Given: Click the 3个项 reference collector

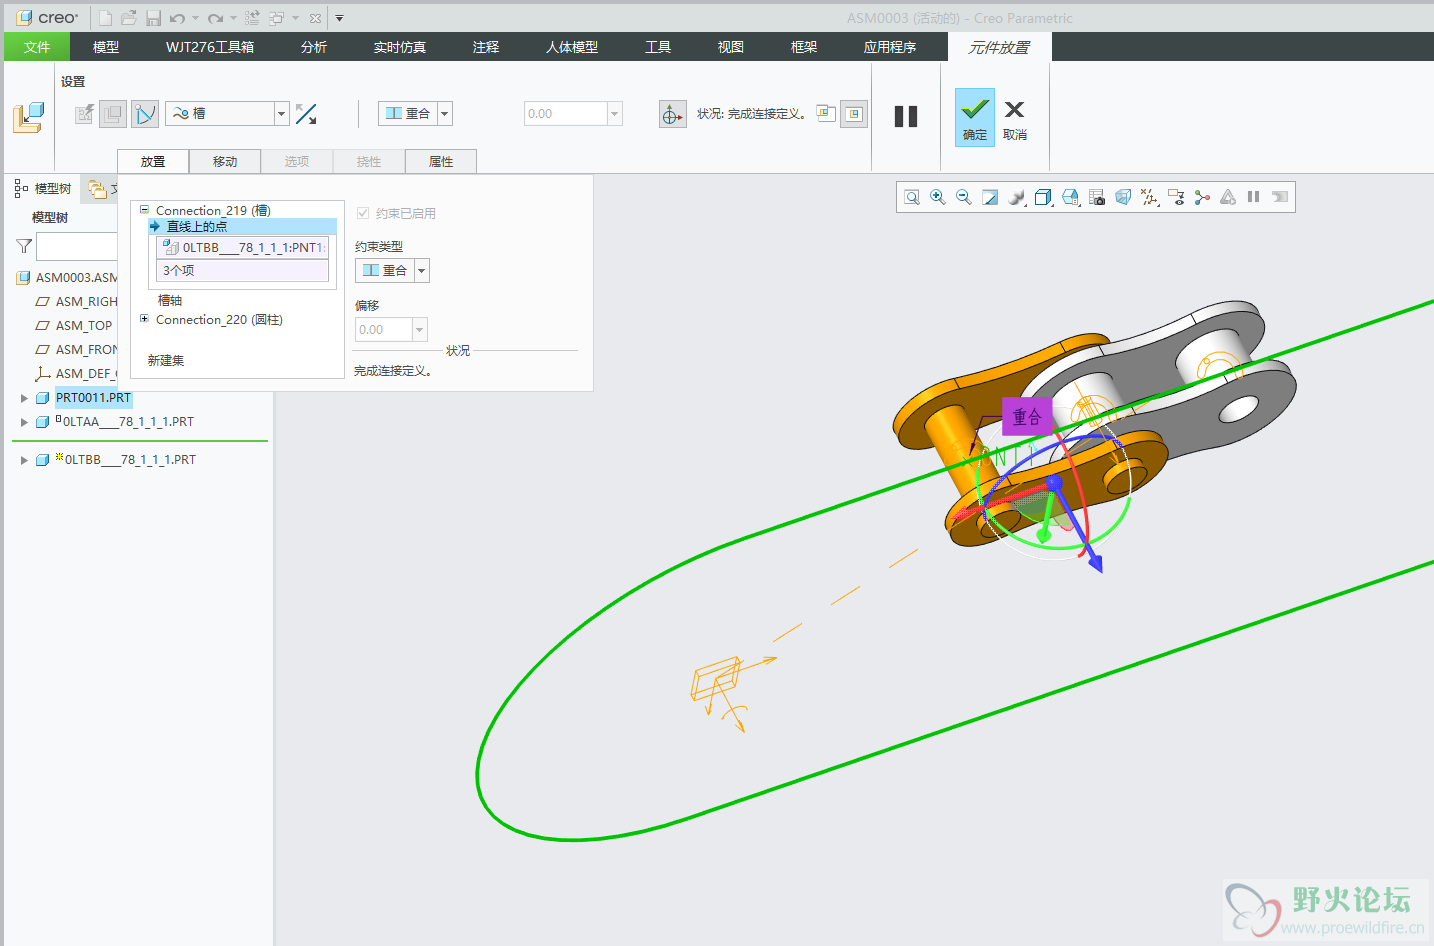Looking at the screenshot, I should [x=243, y=270].
